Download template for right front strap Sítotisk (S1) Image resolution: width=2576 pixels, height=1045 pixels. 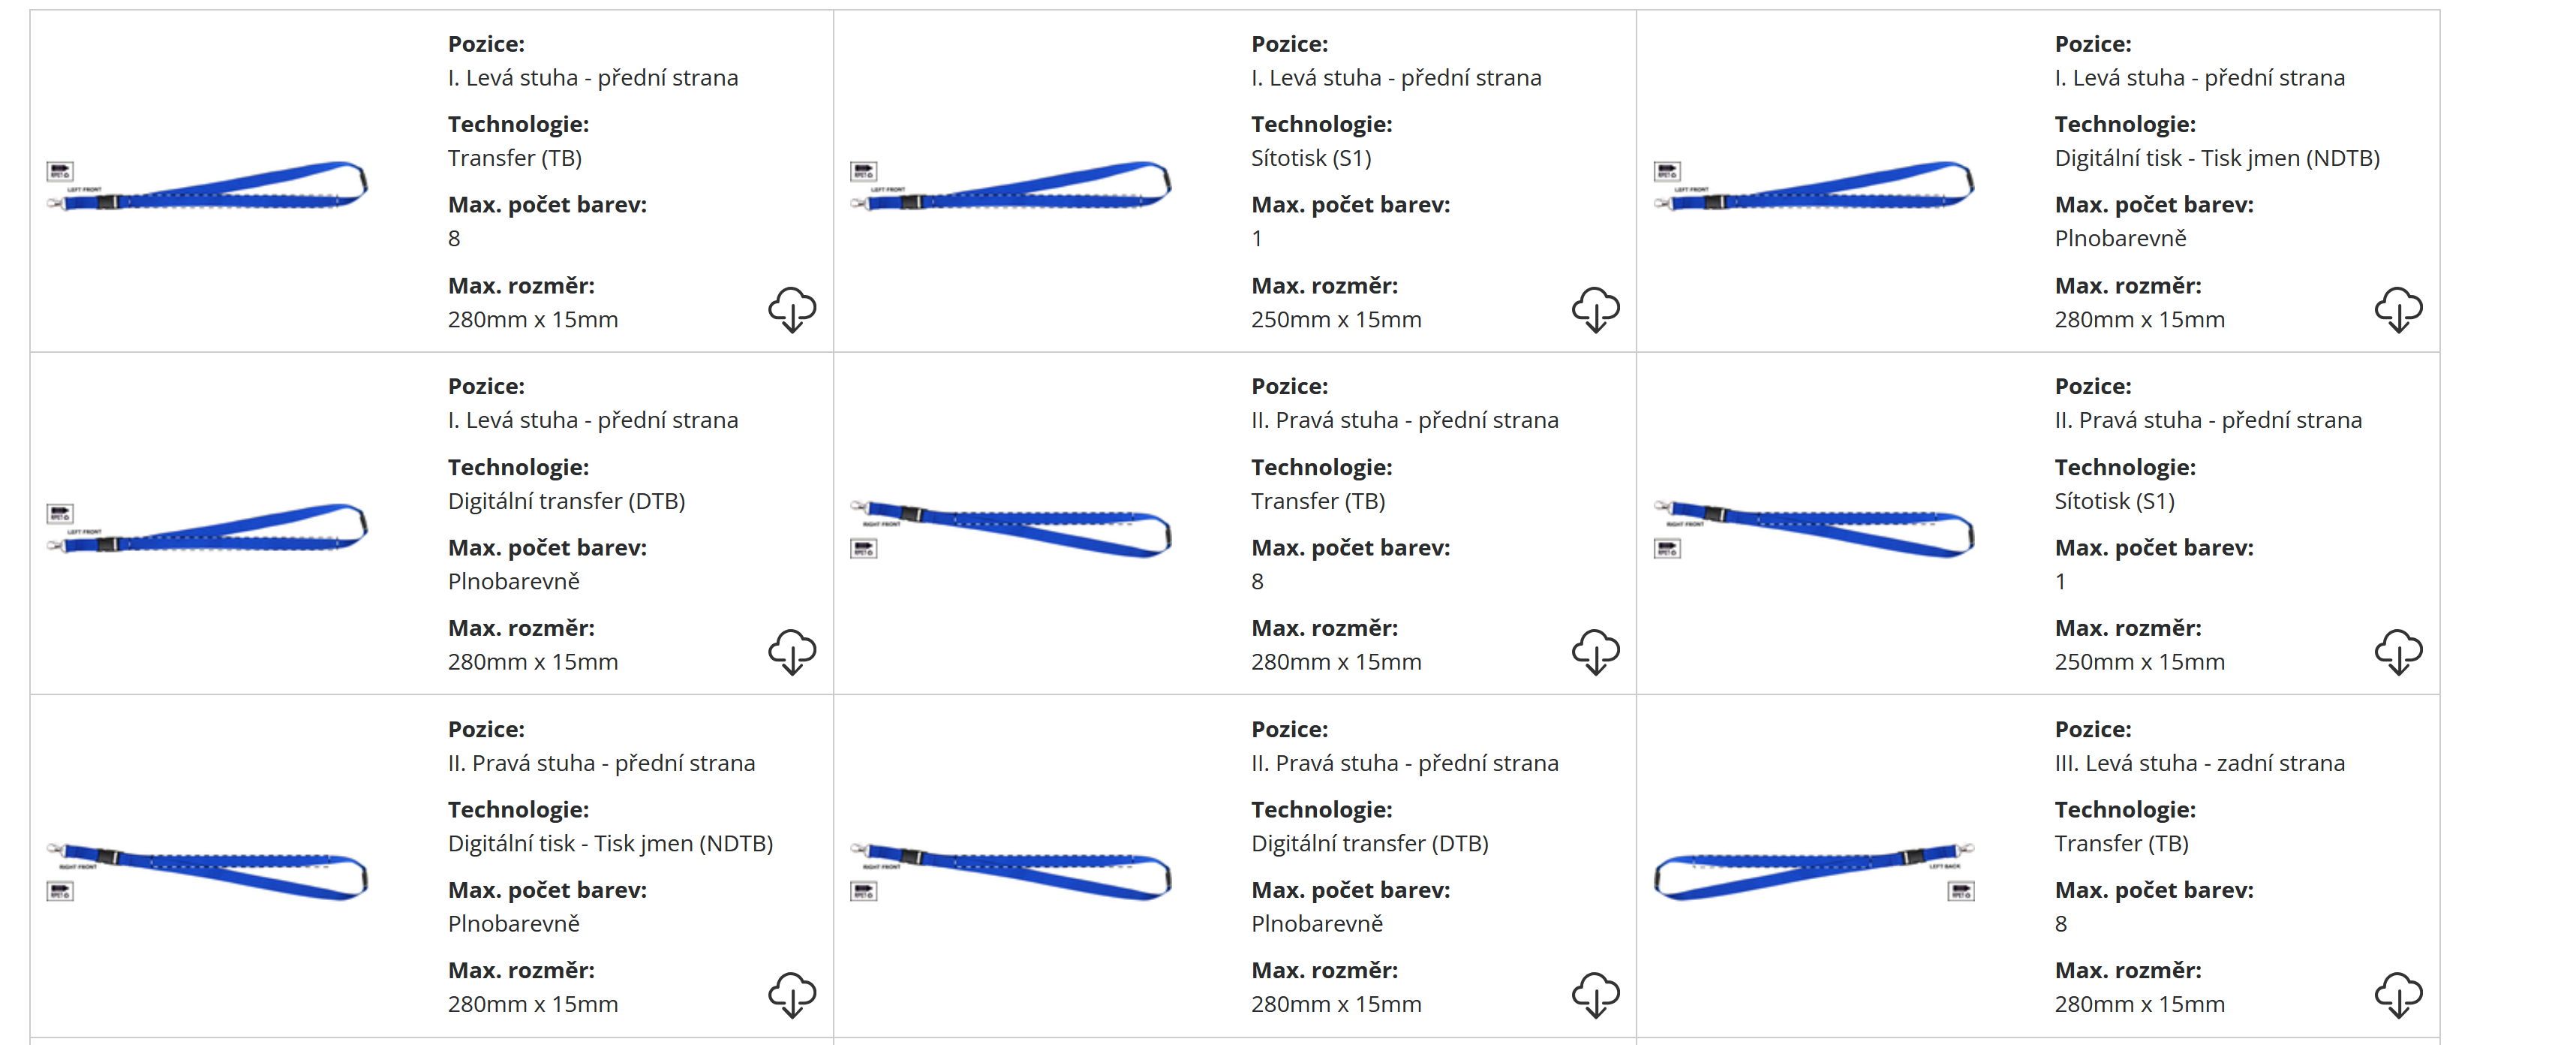coord(2398,652)
